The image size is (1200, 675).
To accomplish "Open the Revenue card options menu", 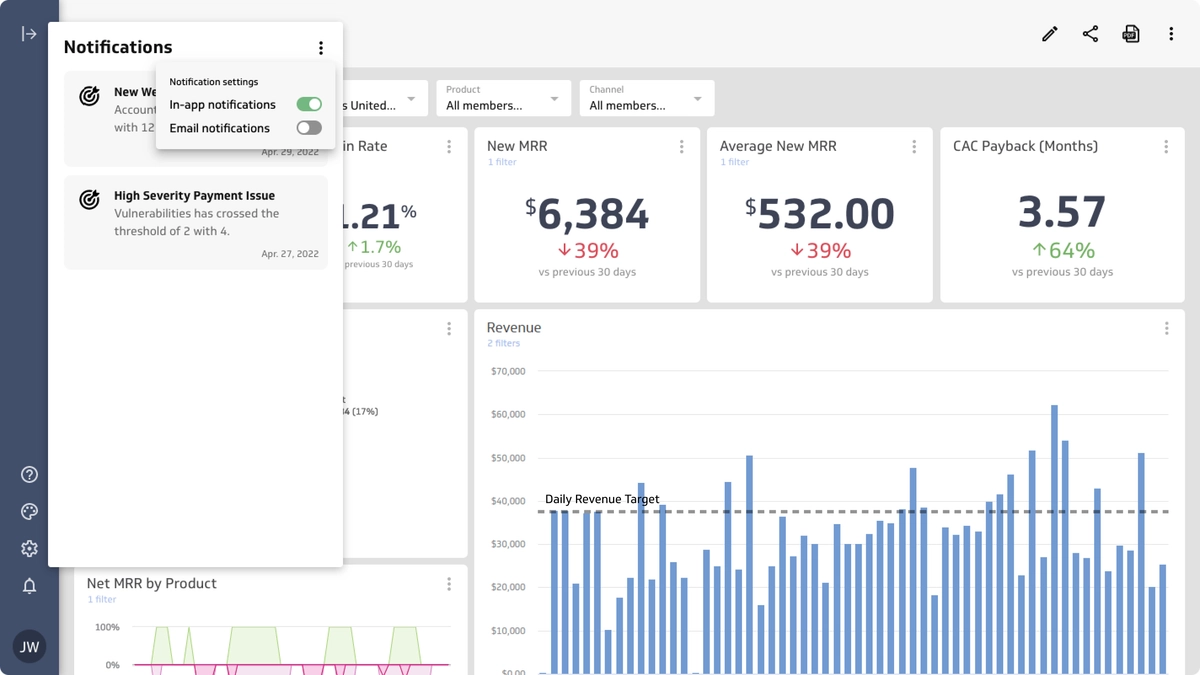I will tap(1166, 327).
